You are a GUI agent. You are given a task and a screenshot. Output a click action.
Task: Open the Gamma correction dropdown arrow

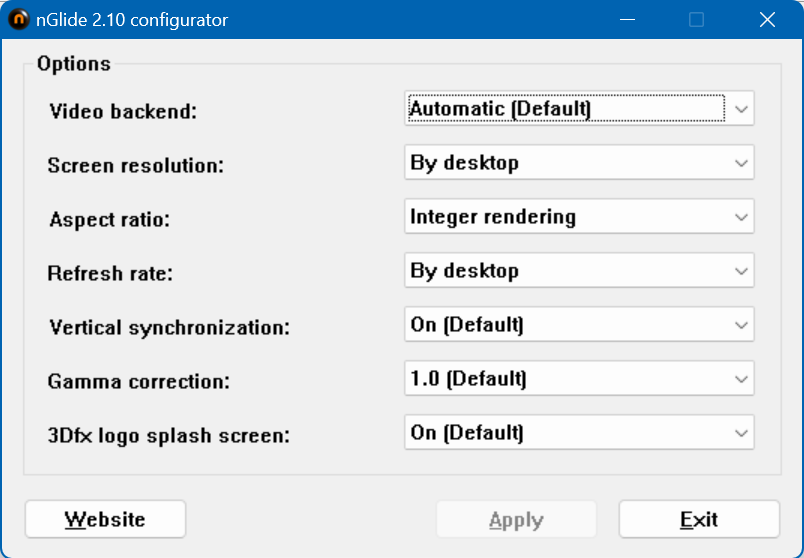coord(740,379)
